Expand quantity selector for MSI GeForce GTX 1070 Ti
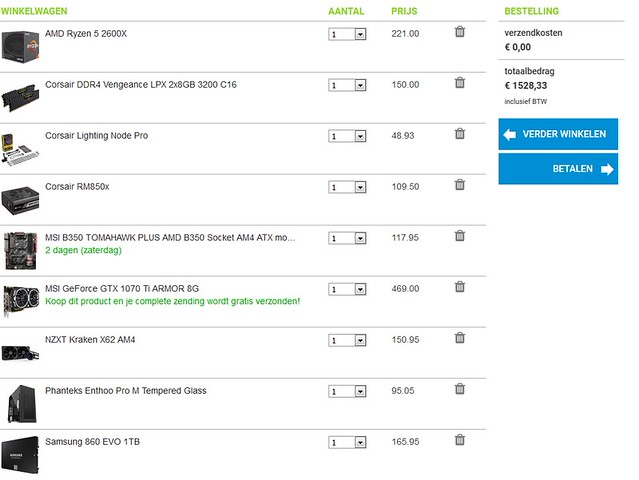This screenshot has width=639, height=480. click(x=347, y=289)
